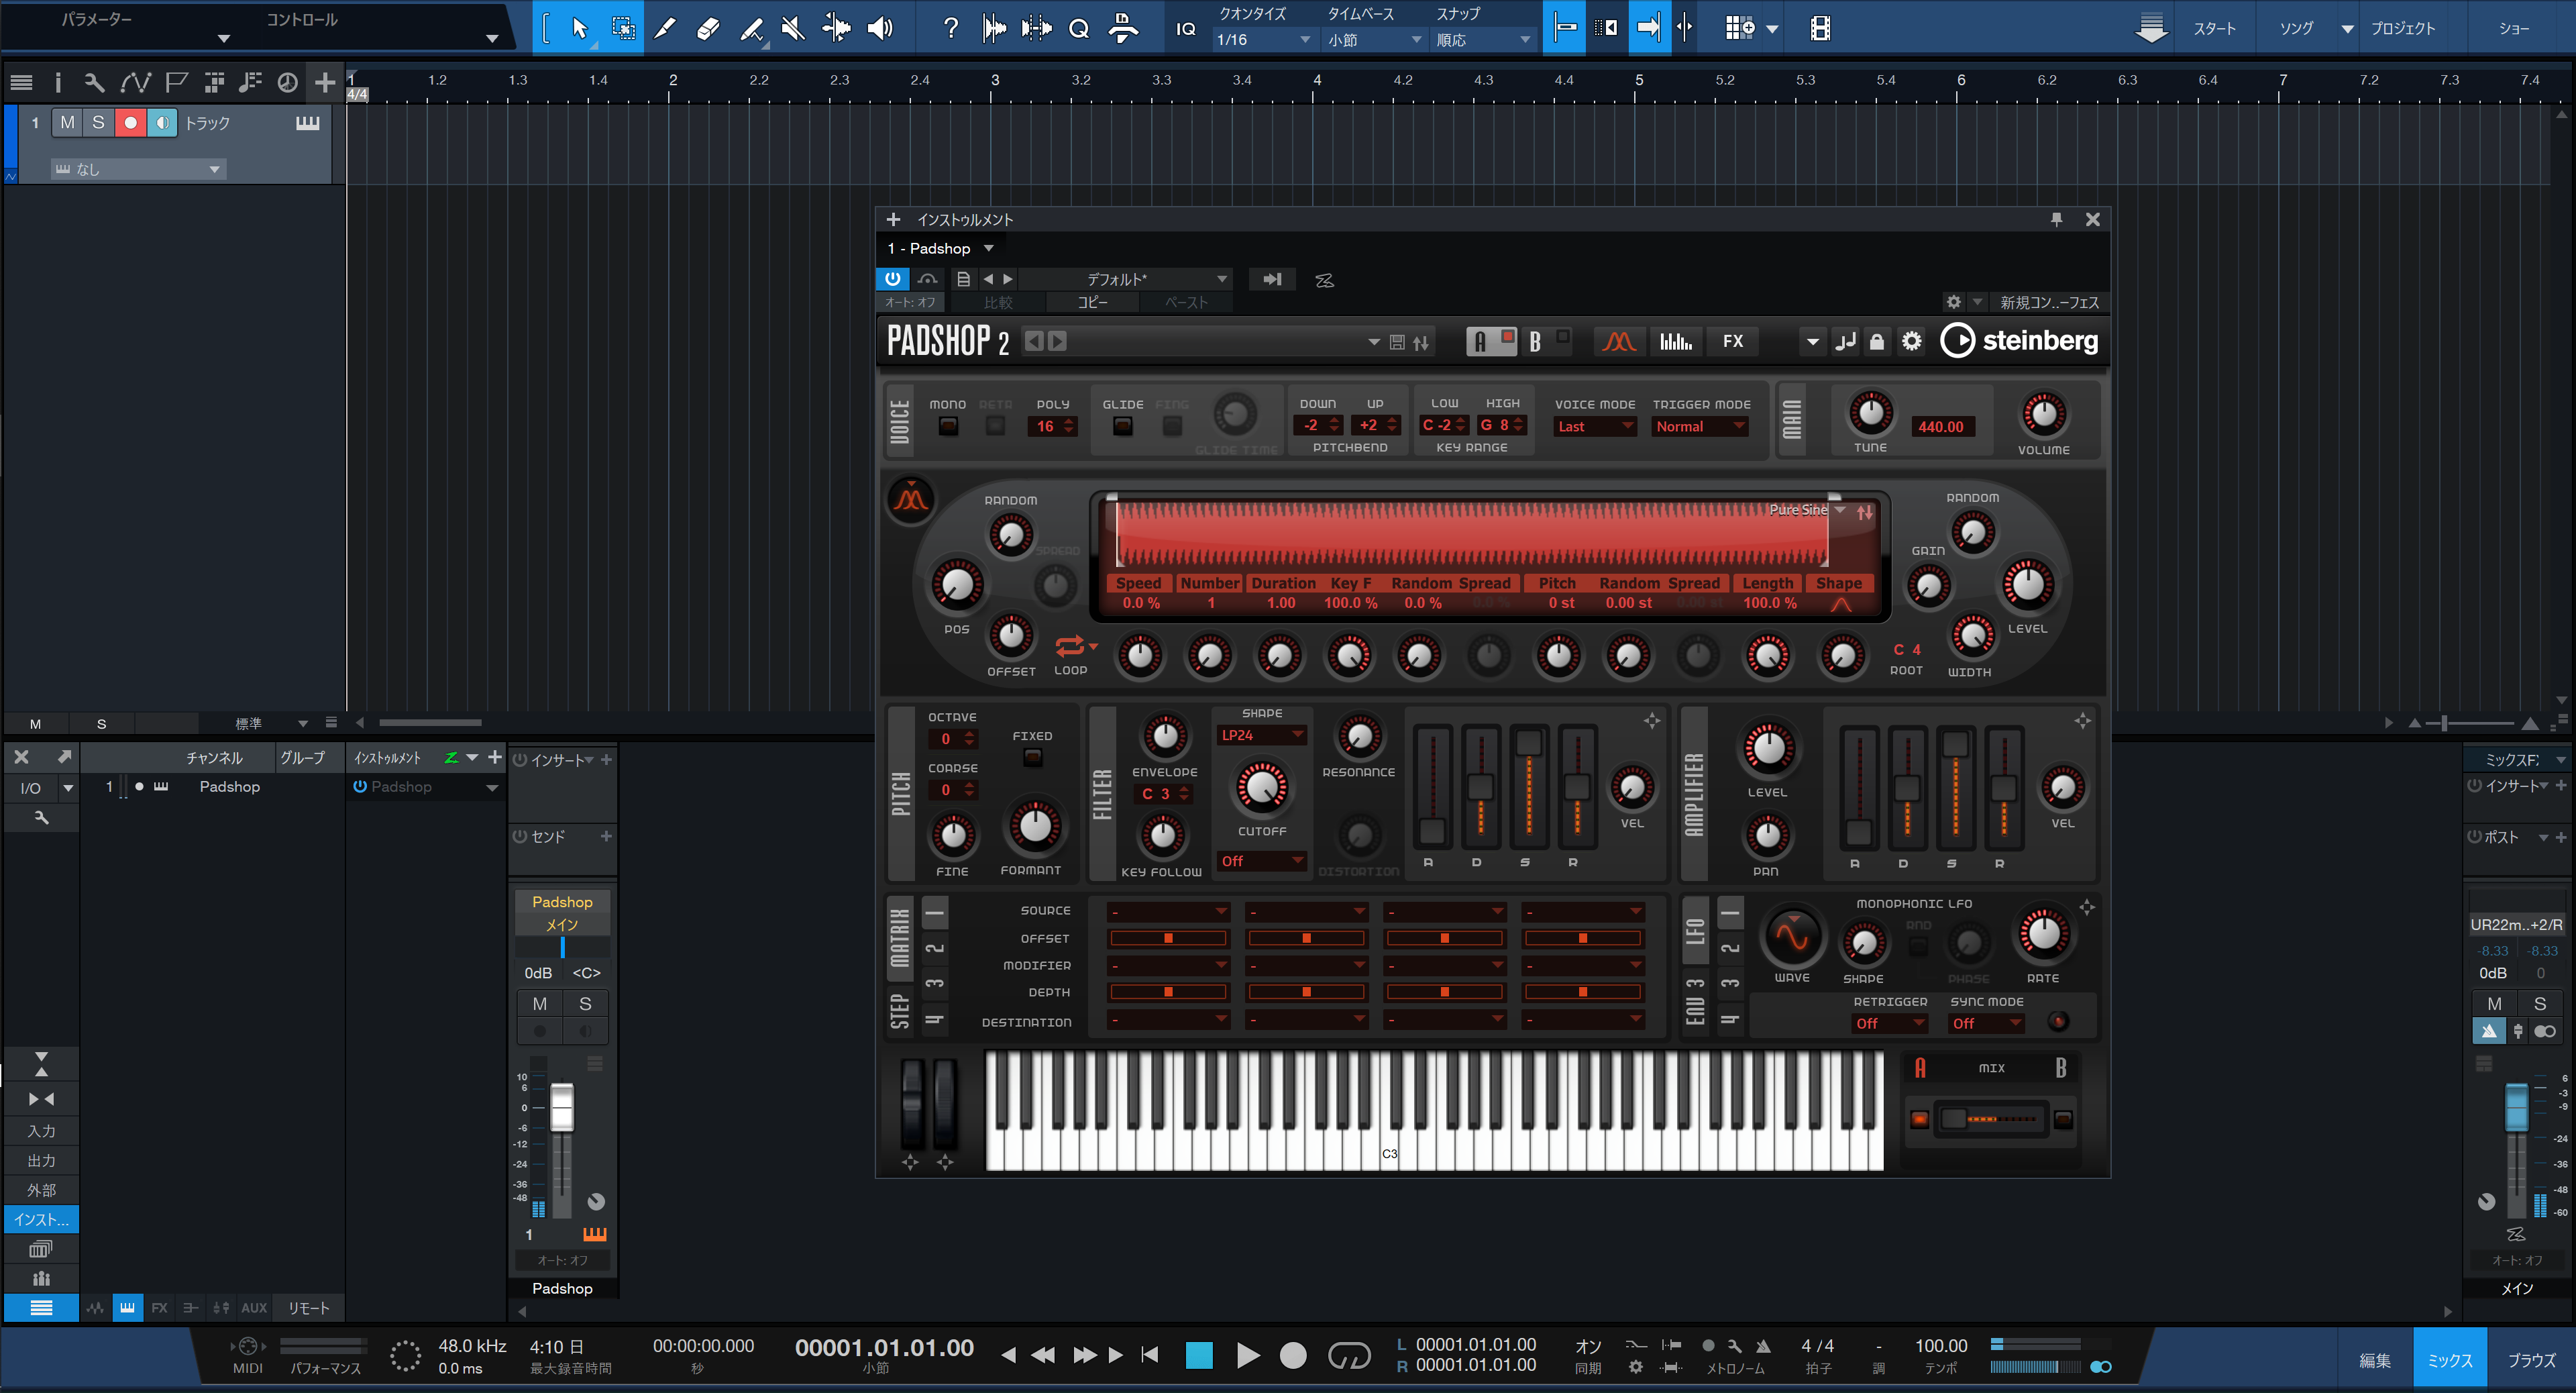Open the help question mark tool
The height and width of the screenshot is (1393, 2576).
pos(951,28)
